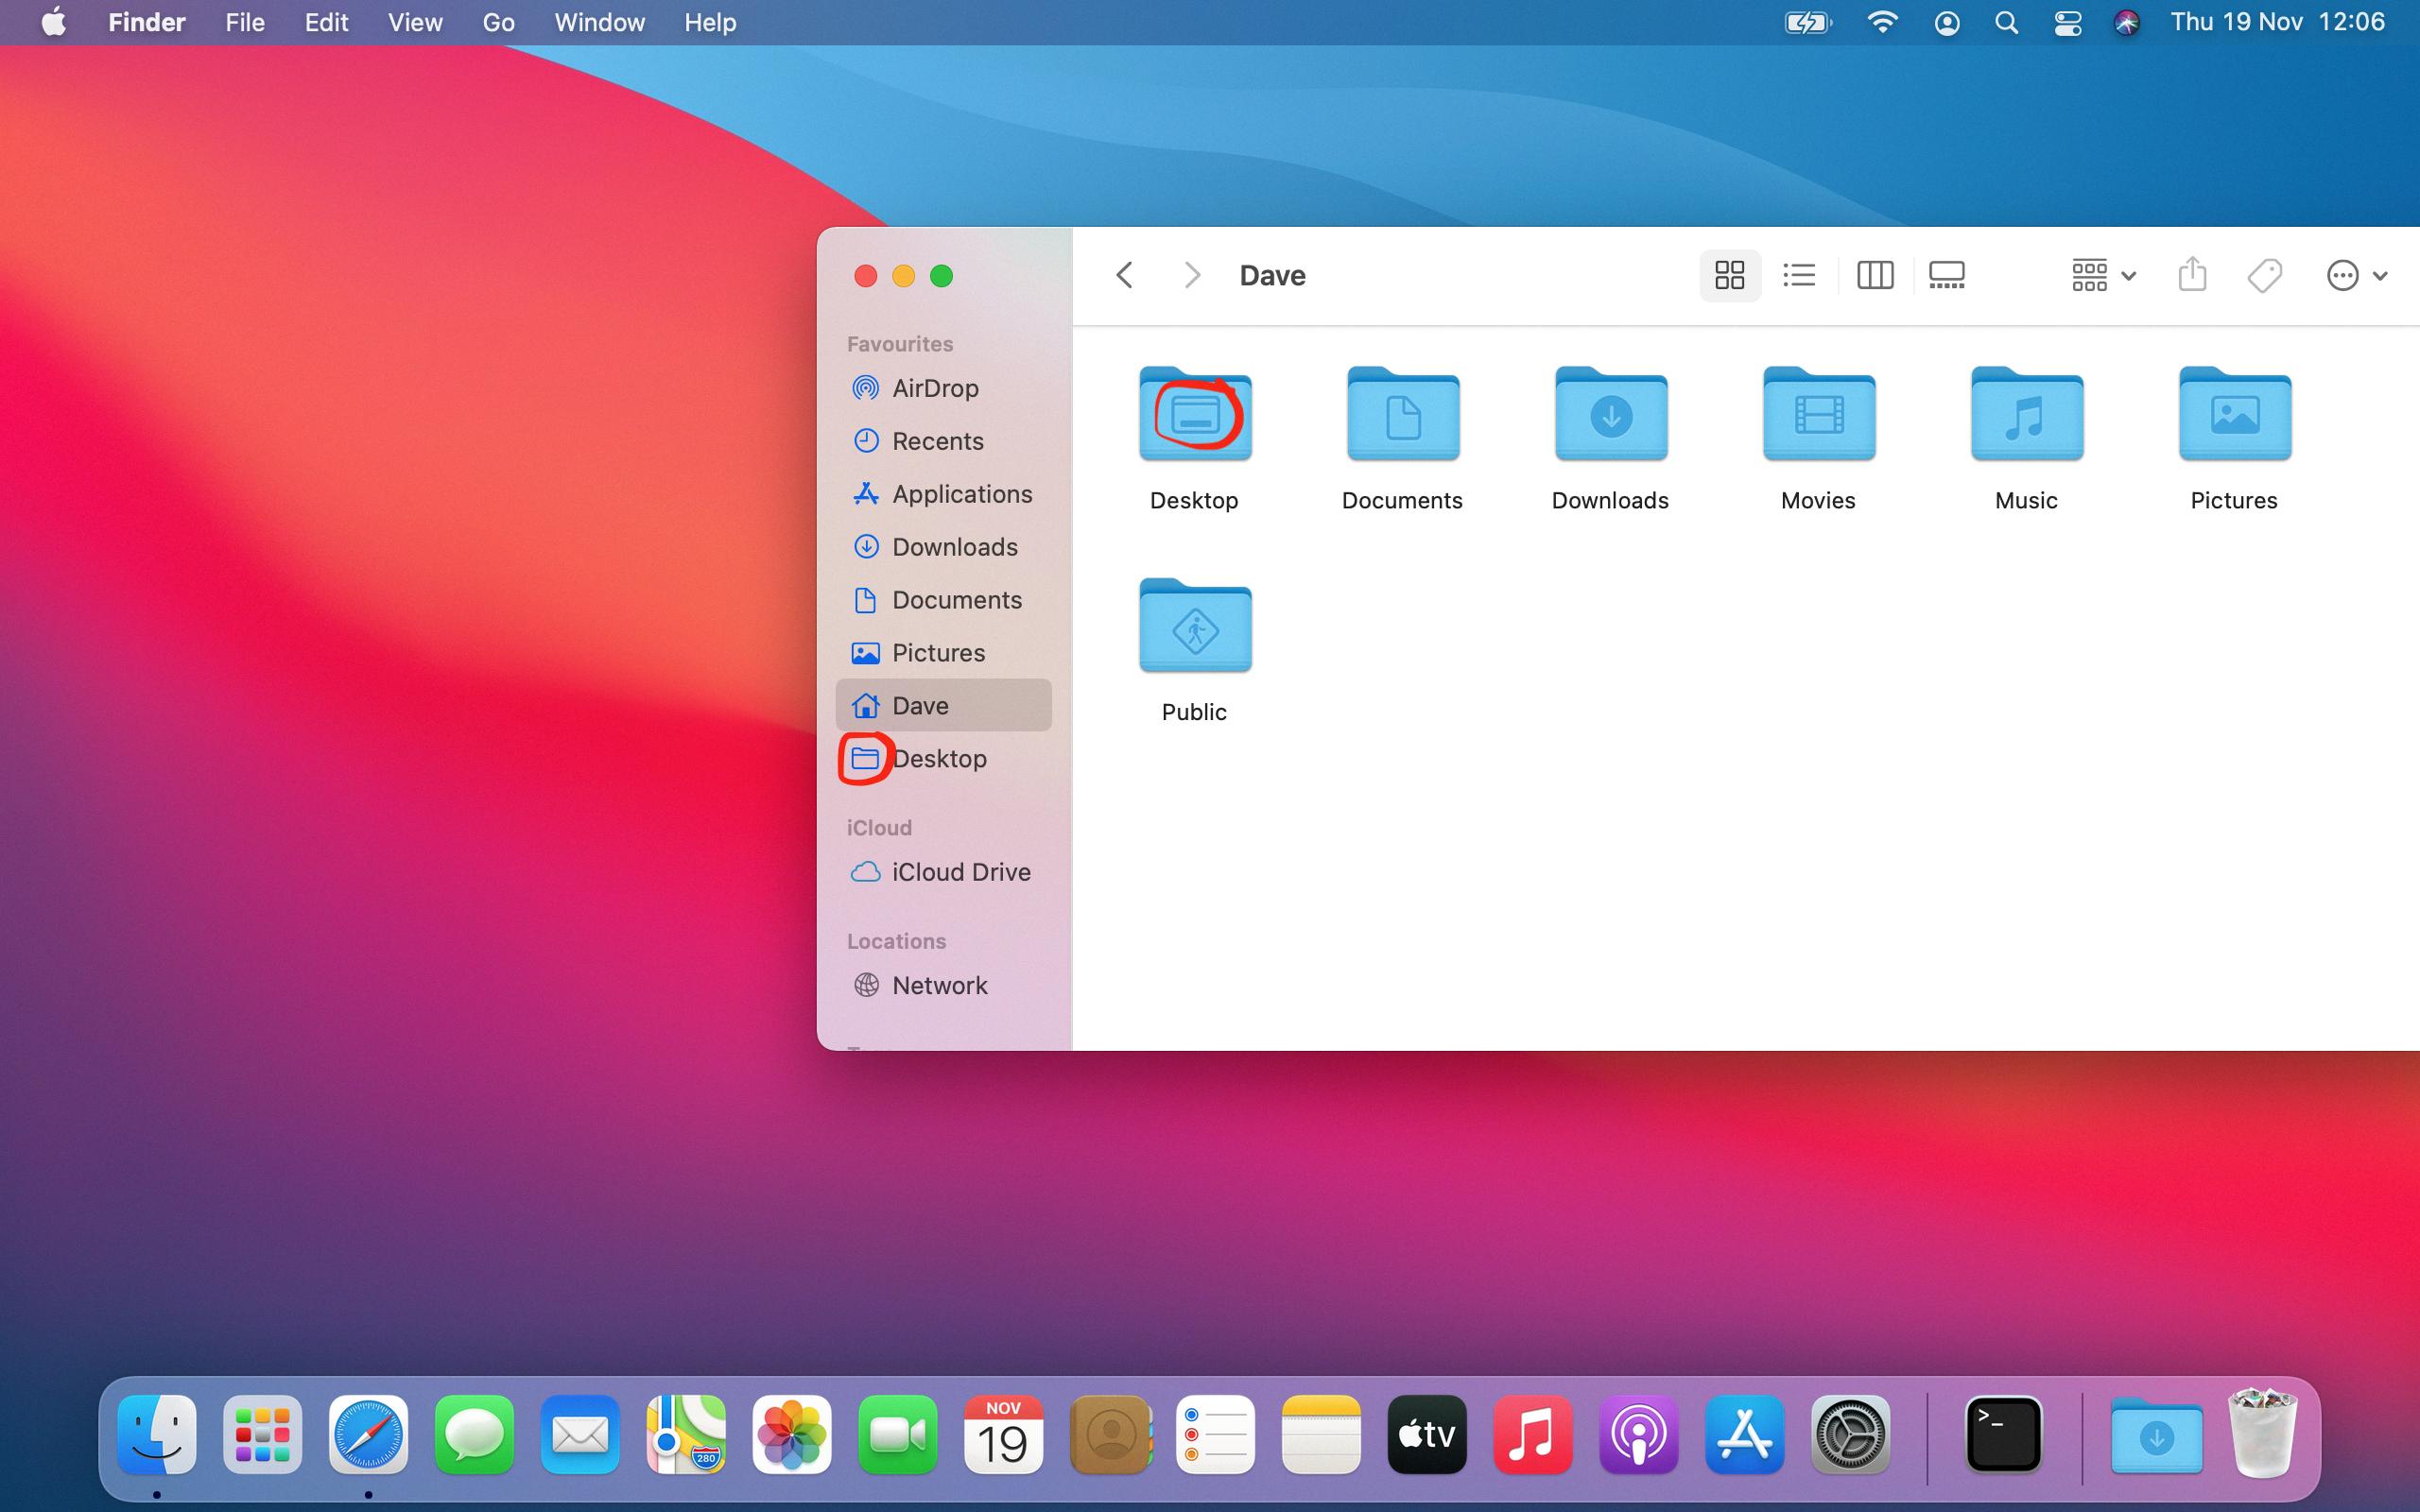Click the Edit Tags toolbar button

coord(2265,275)
